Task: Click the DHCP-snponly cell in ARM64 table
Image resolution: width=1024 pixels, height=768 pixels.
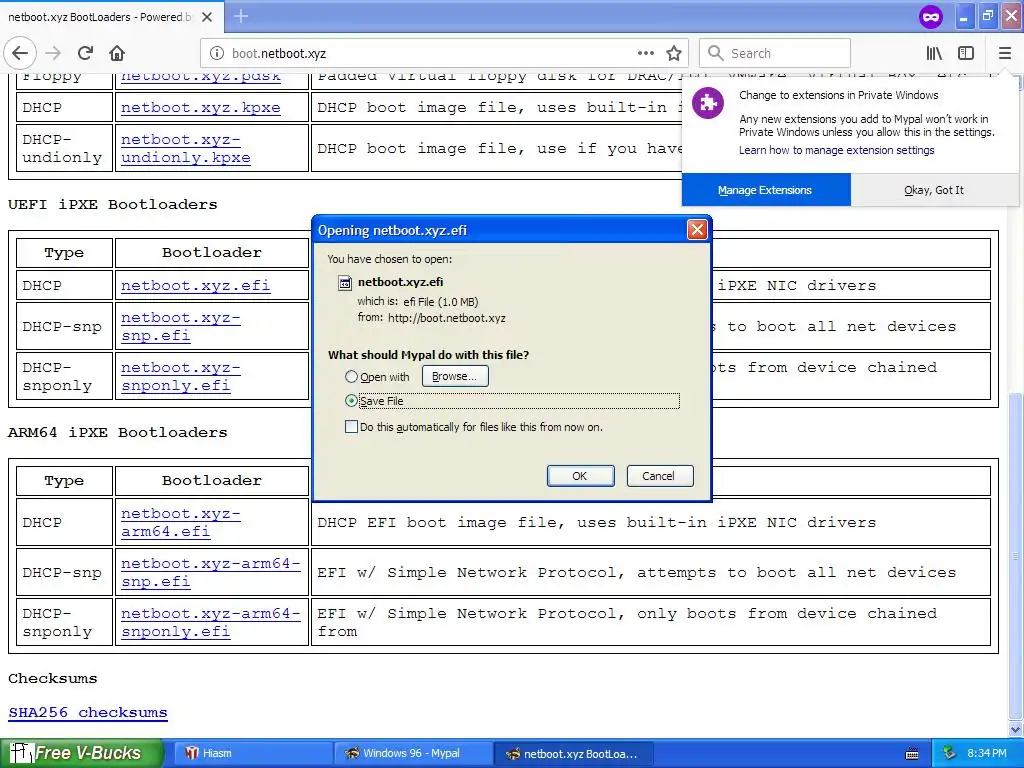Action: pyautogui.click(x=62, y=622)
